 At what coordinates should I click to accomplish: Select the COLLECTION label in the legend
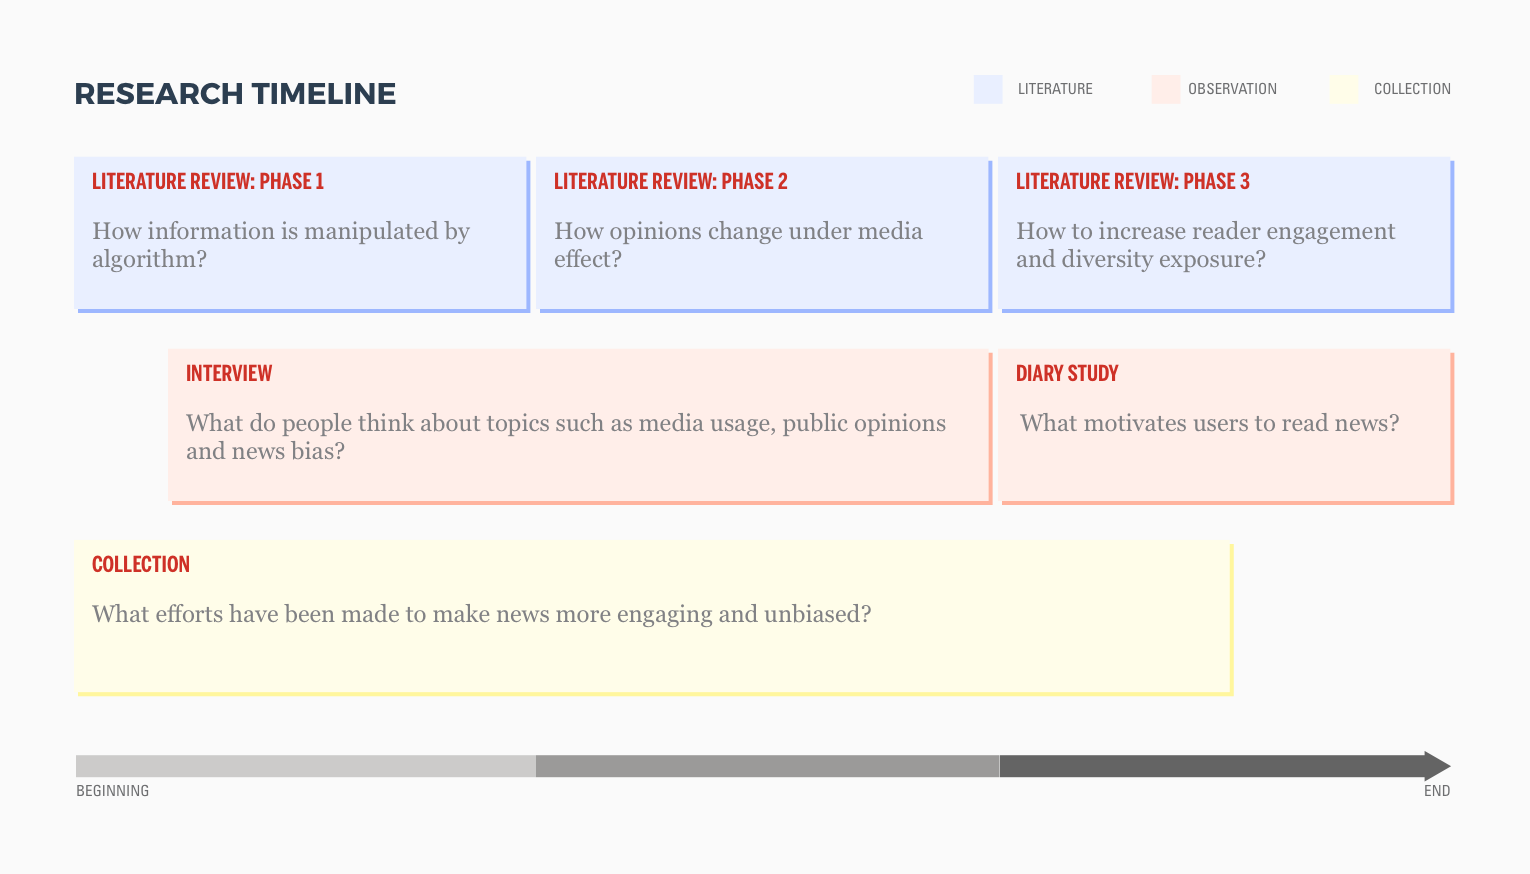pos(1412,89)
